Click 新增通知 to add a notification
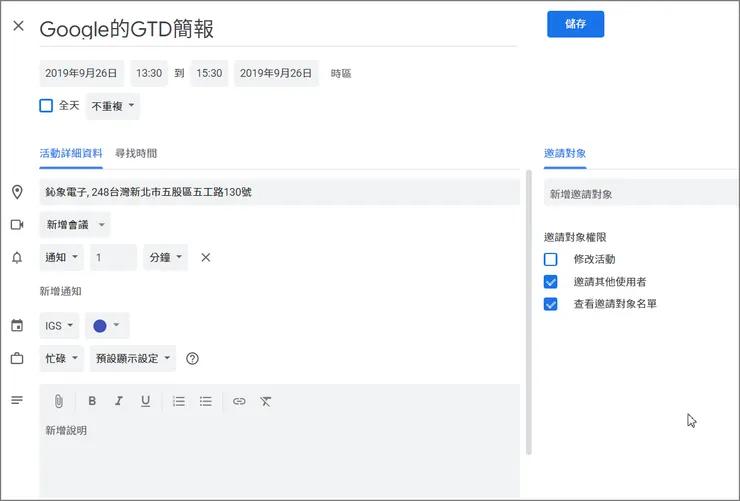Screen dimensions: 740x501 click(x=60, y=291)
